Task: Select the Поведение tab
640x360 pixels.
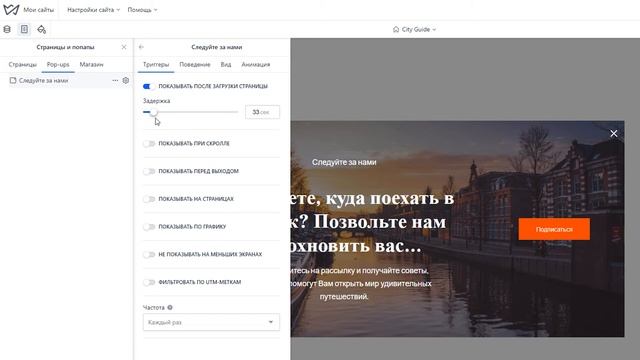Action: (195, 64)
